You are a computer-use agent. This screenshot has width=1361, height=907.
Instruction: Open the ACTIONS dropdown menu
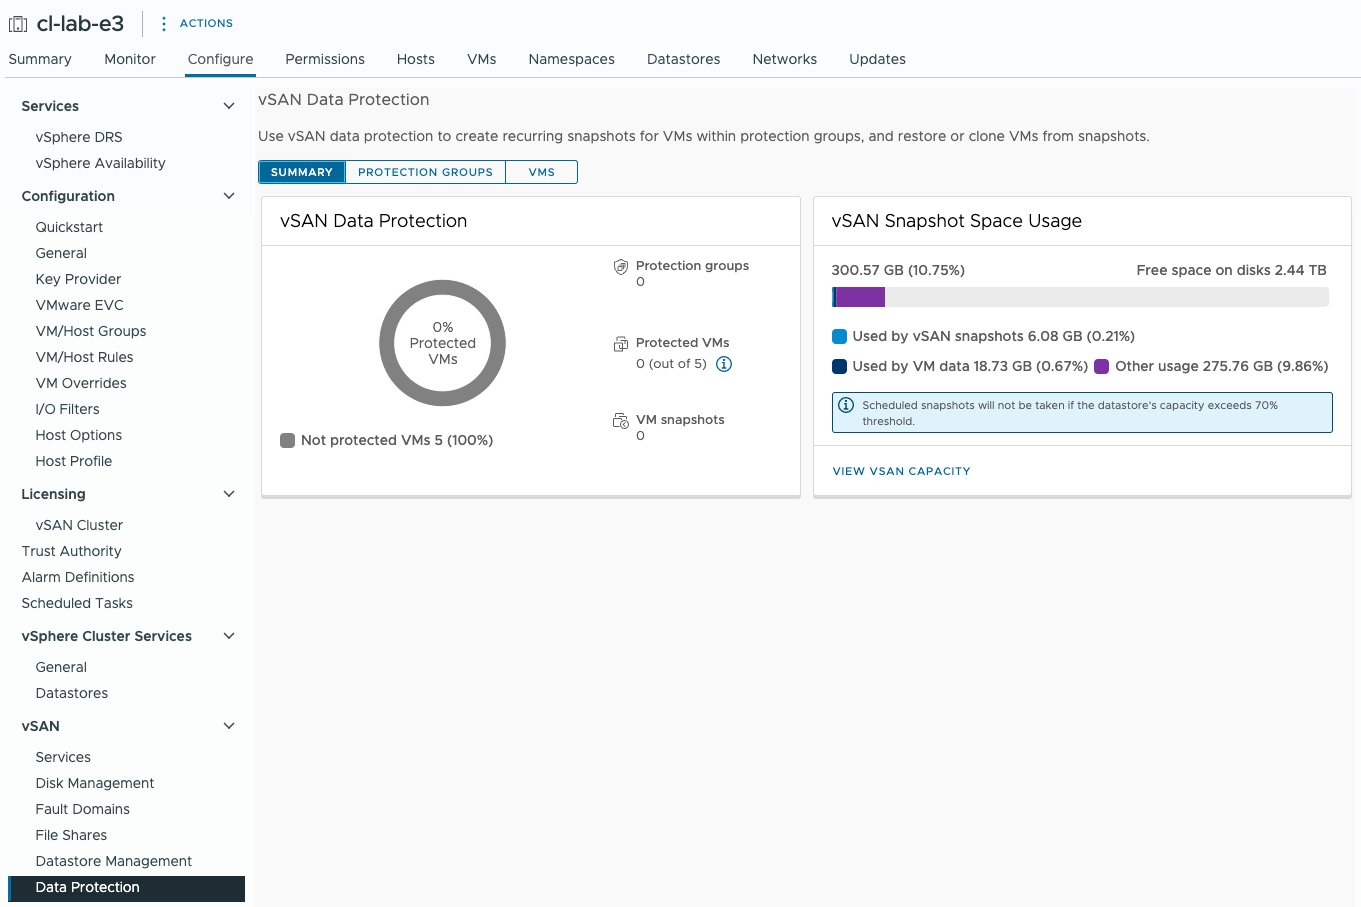click(206, 23)
